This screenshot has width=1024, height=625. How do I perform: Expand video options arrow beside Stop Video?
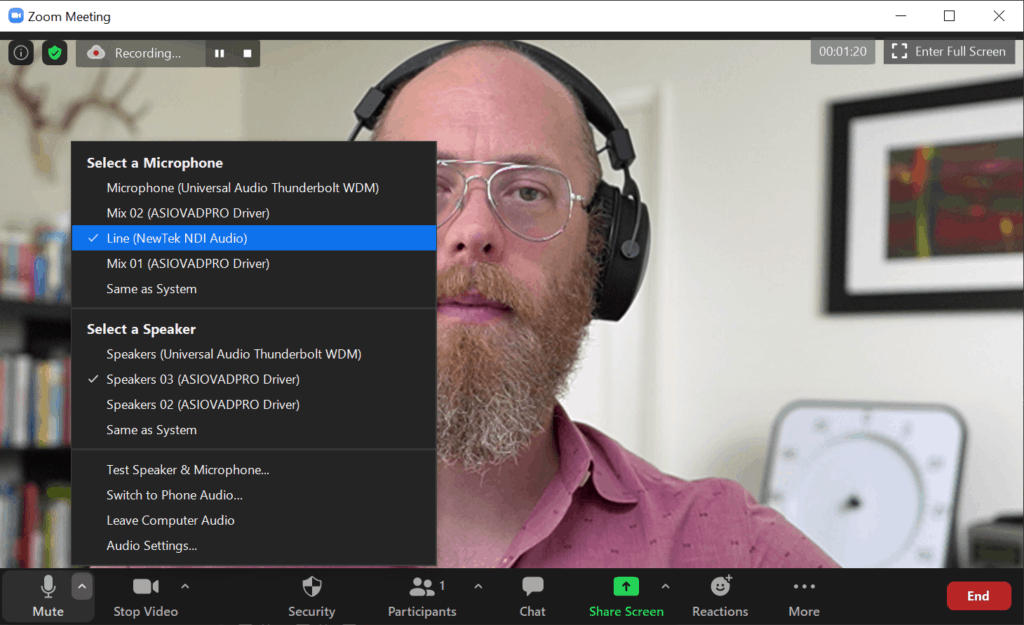tap(185, 587)
